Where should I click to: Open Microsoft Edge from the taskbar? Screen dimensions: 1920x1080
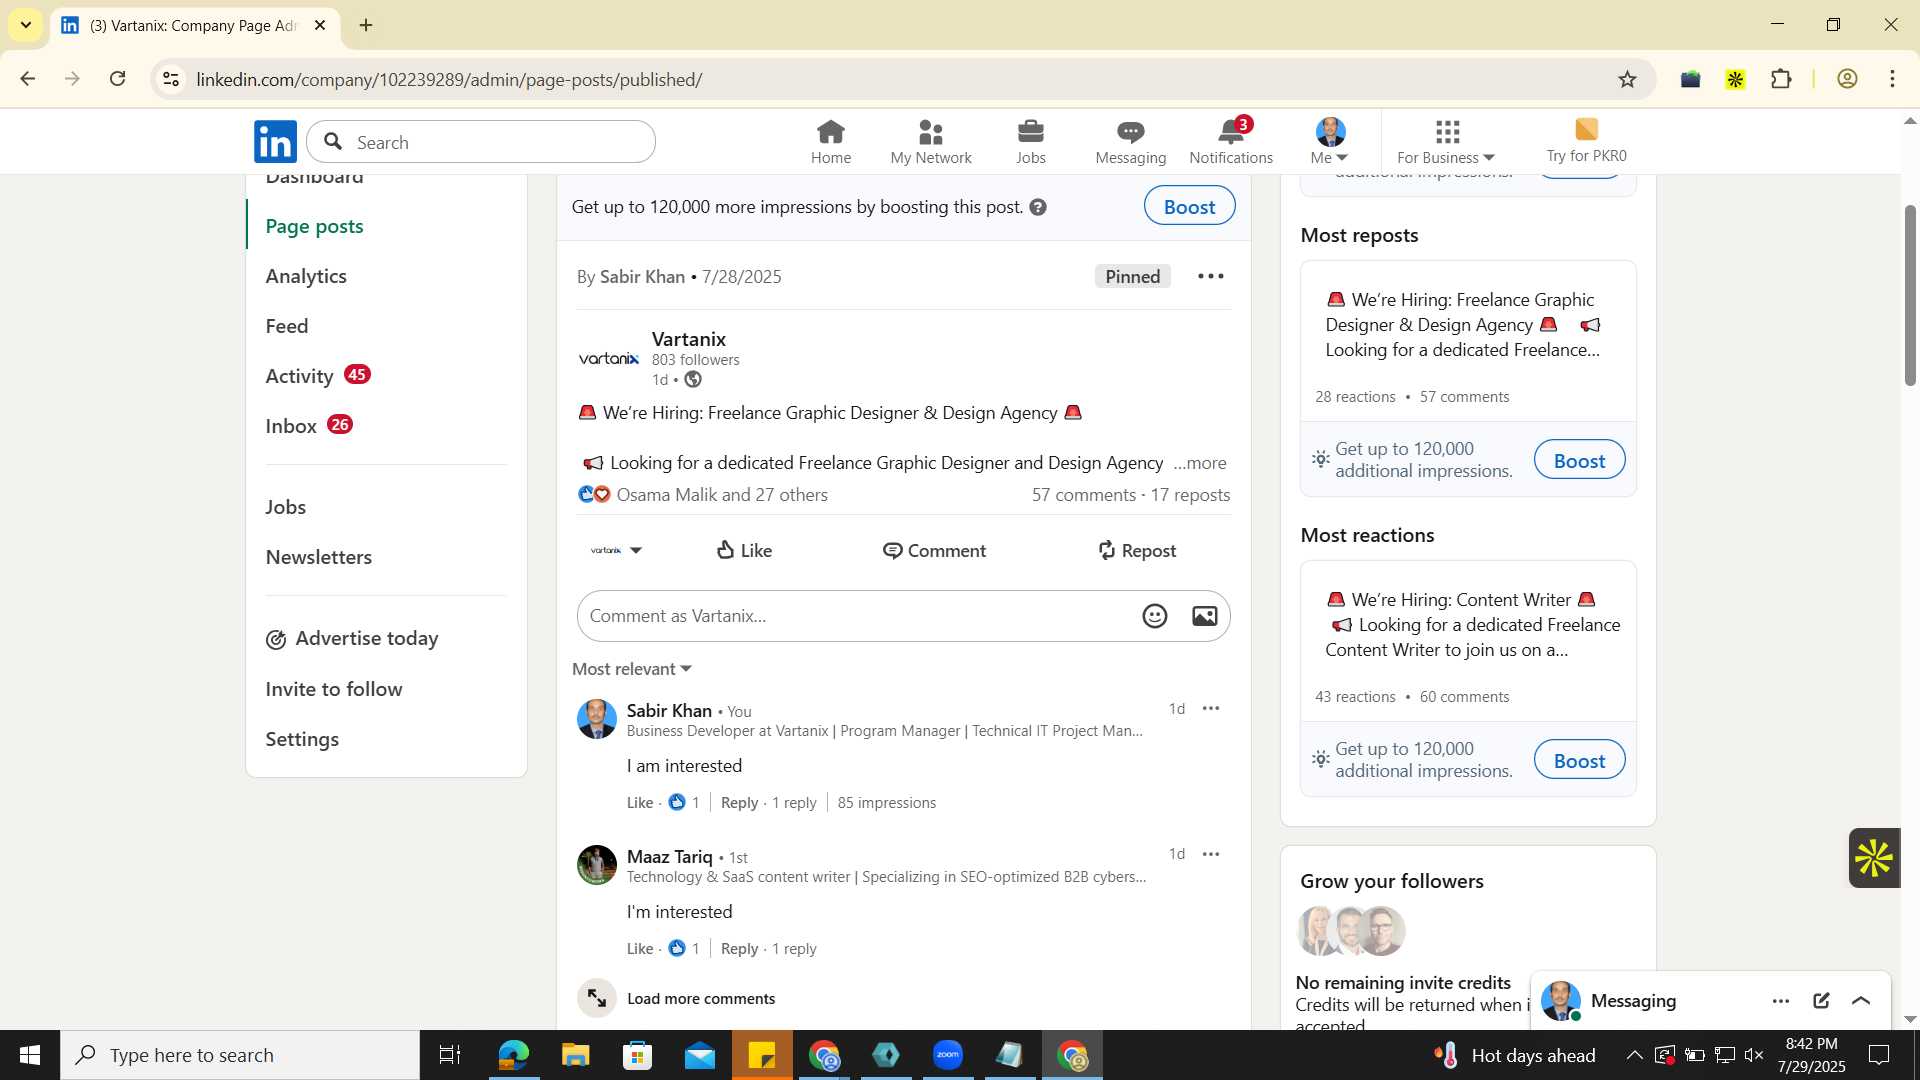513,1055
